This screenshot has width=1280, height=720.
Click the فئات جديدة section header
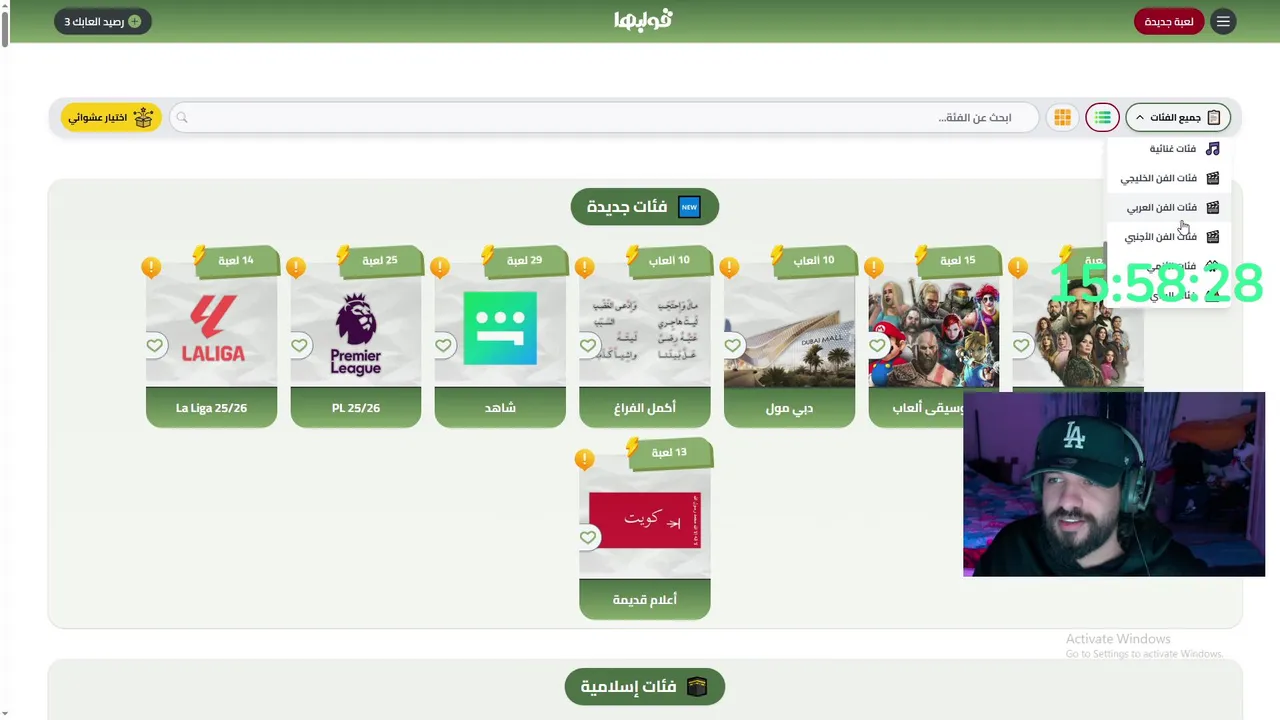click(x=645, y=207)
